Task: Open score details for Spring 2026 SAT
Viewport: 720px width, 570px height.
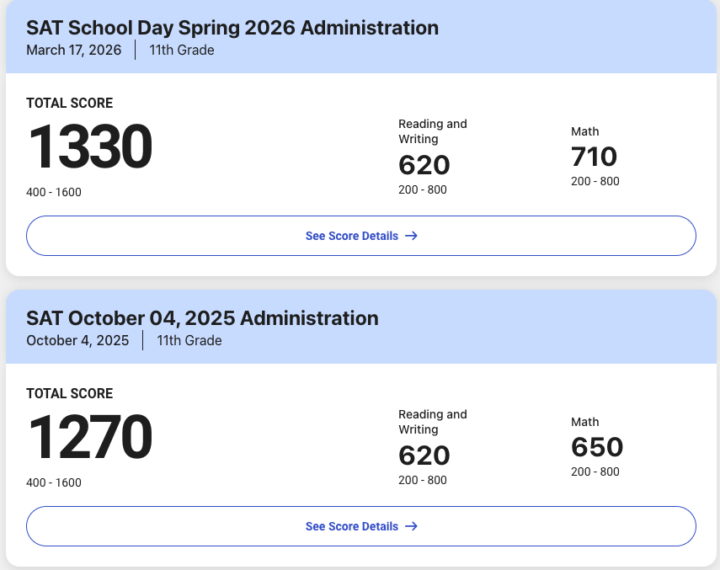Action: click(x=361, y=236)
